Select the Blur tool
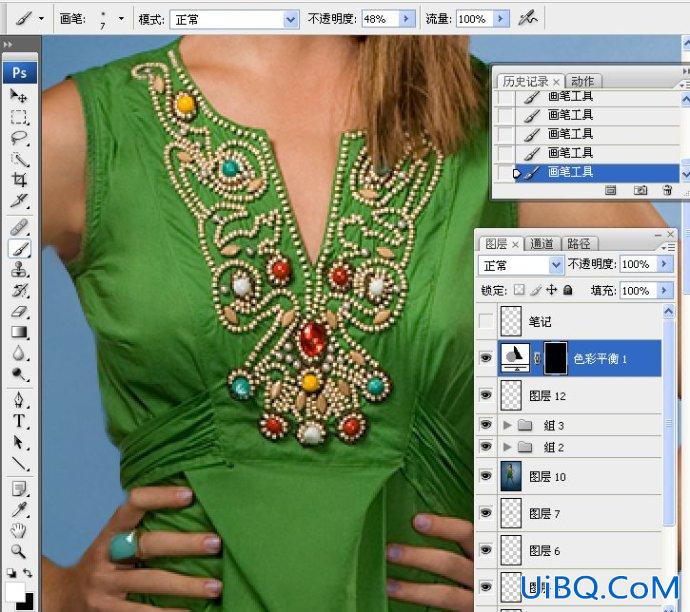The height and width of the screenshot is (612, 690). click(18, 353)
